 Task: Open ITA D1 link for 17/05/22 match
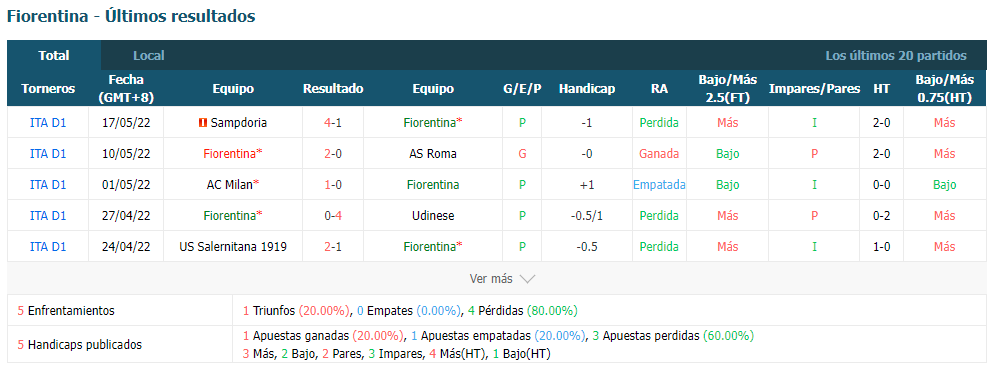pos(48,123)
